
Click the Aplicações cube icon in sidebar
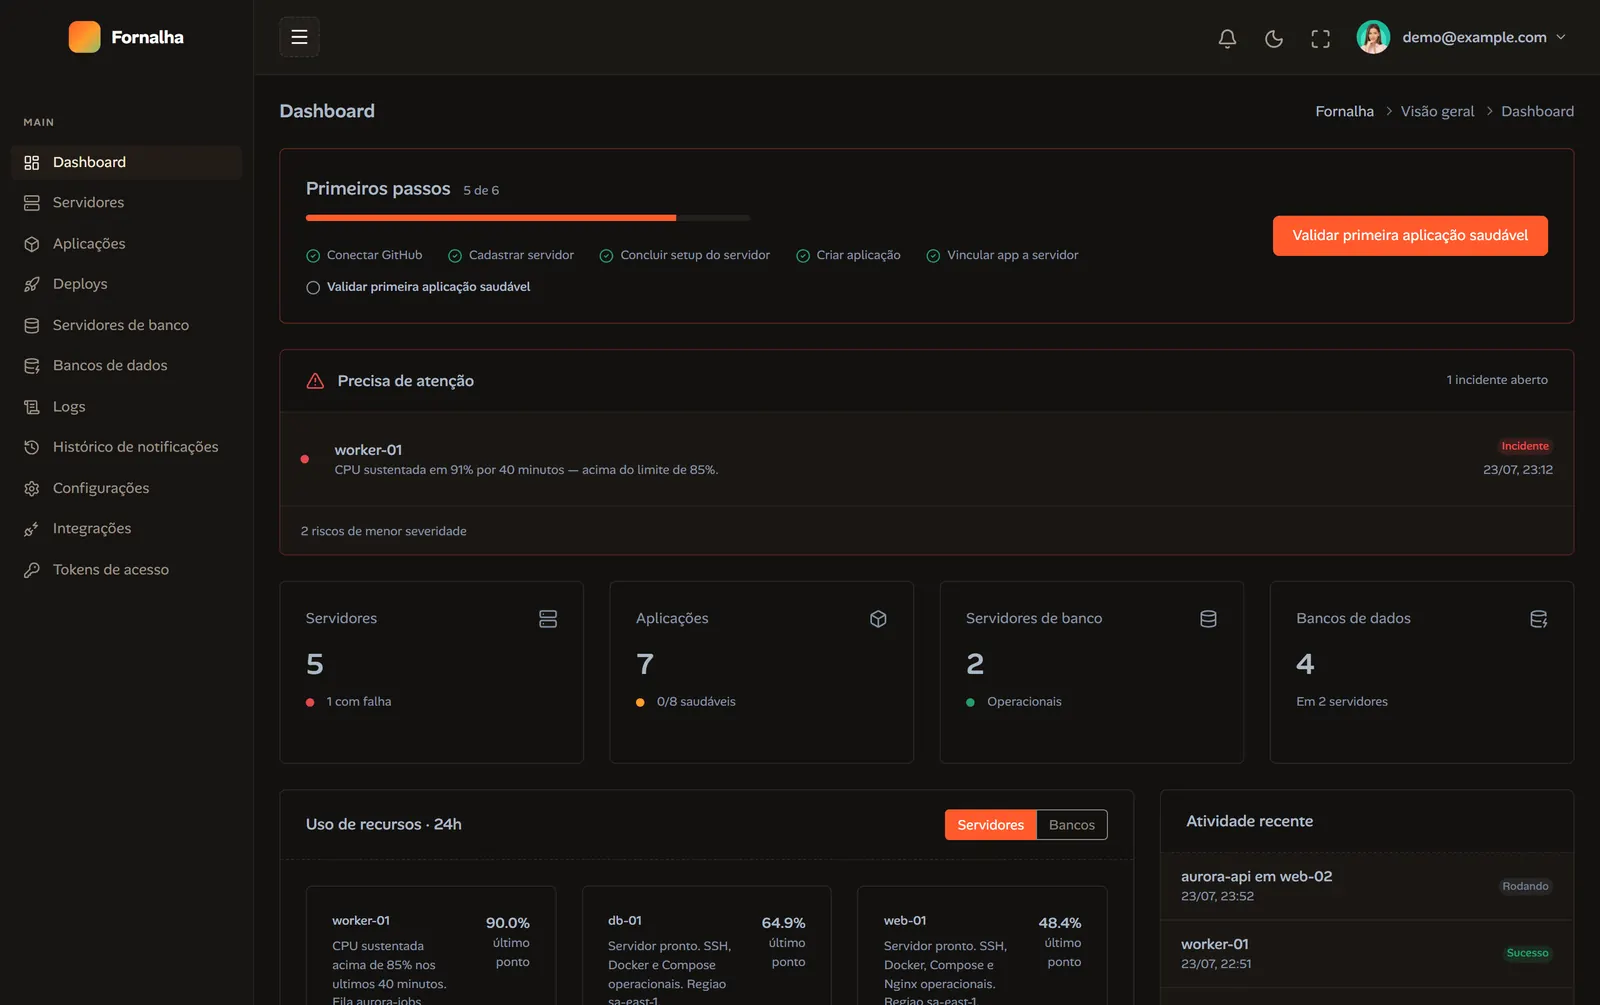32,244
